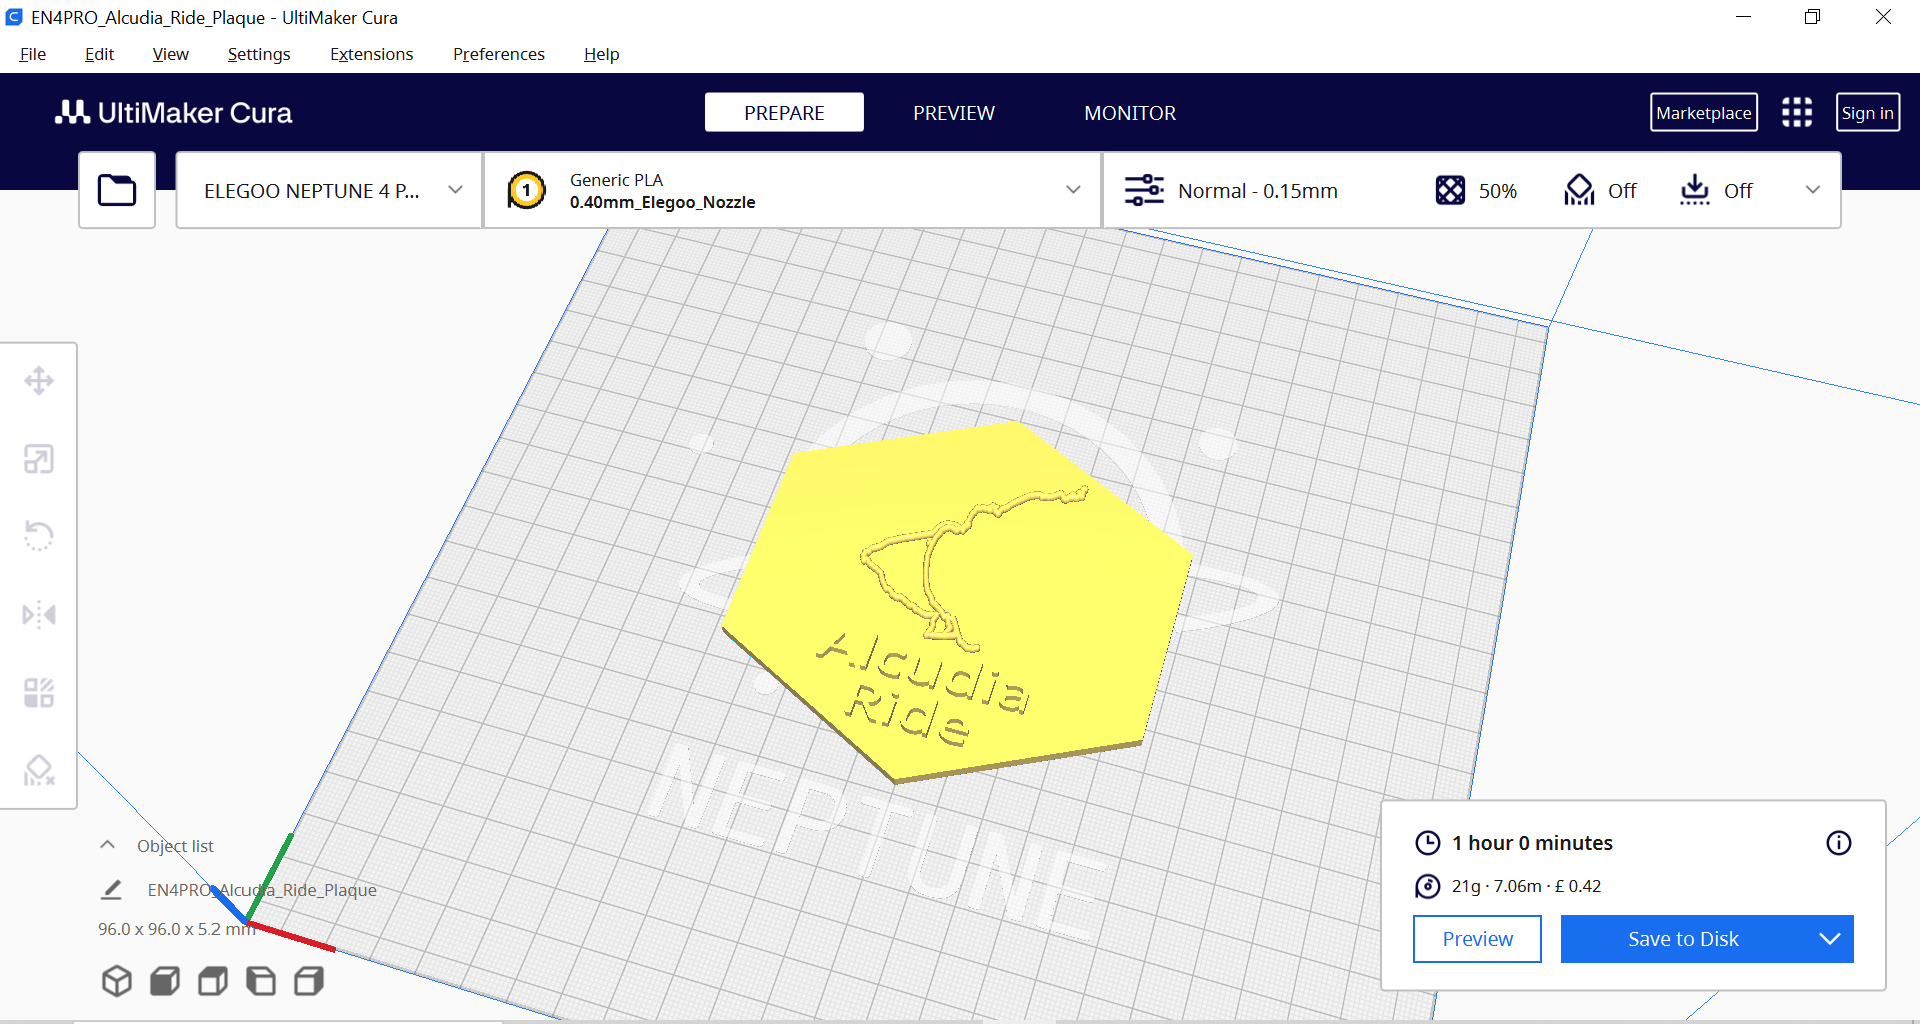Expand the print settings panel chevron
The width and height of the screenshot is (1920, 1024).
[x=1813, y=190]
